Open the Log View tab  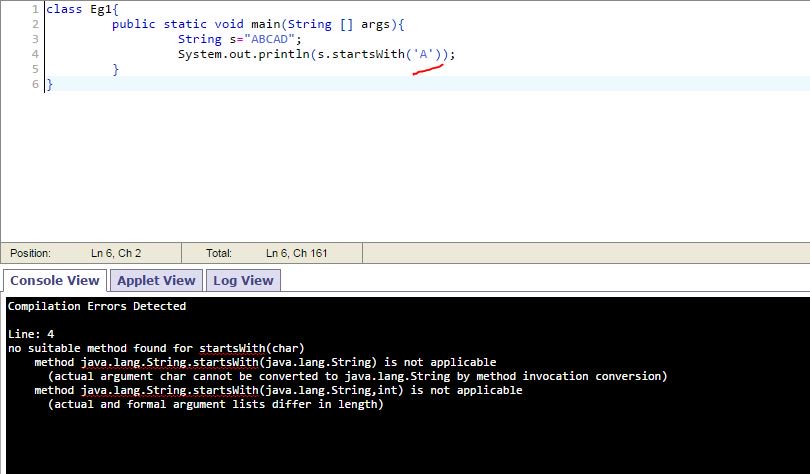click(x=243, y=280)
